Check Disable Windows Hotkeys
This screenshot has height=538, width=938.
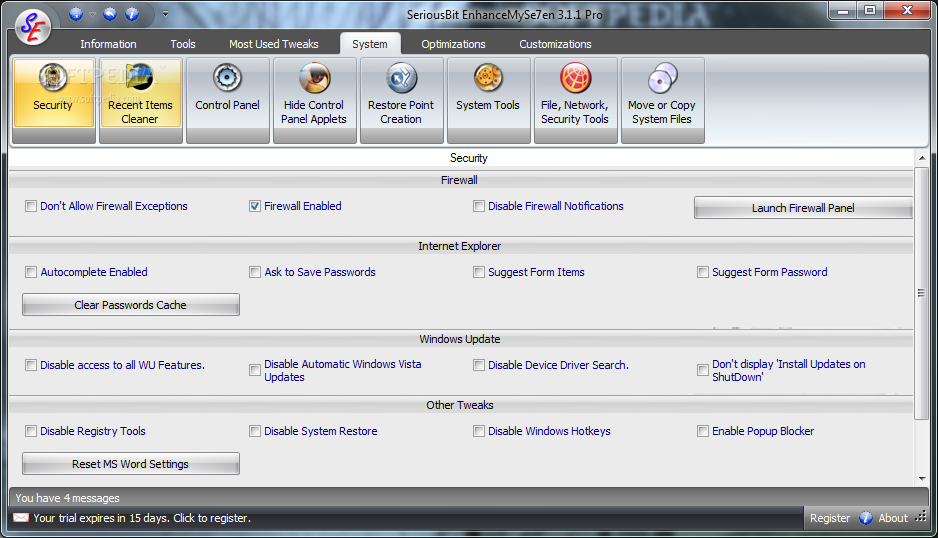[479, 431]
